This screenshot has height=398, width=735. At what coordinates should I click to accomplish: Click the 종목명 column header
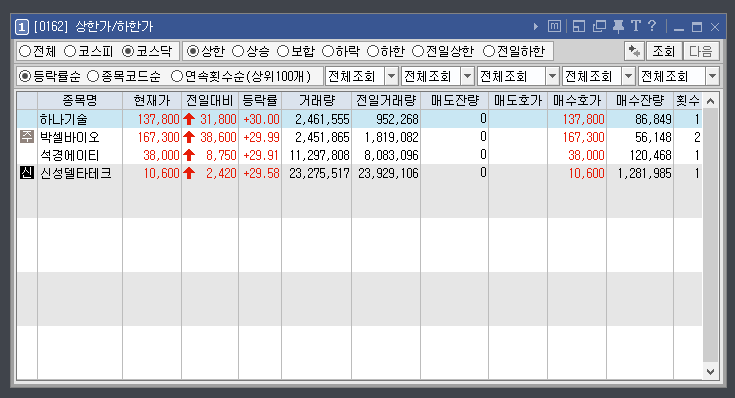point(80,101)
